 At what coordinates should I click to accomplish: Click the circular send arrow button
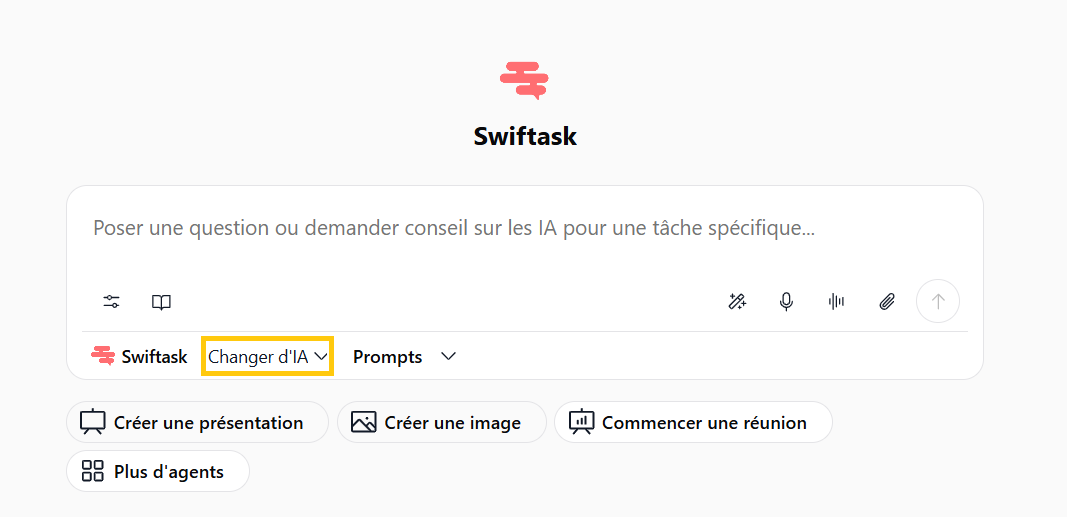(x=938, y=301)
